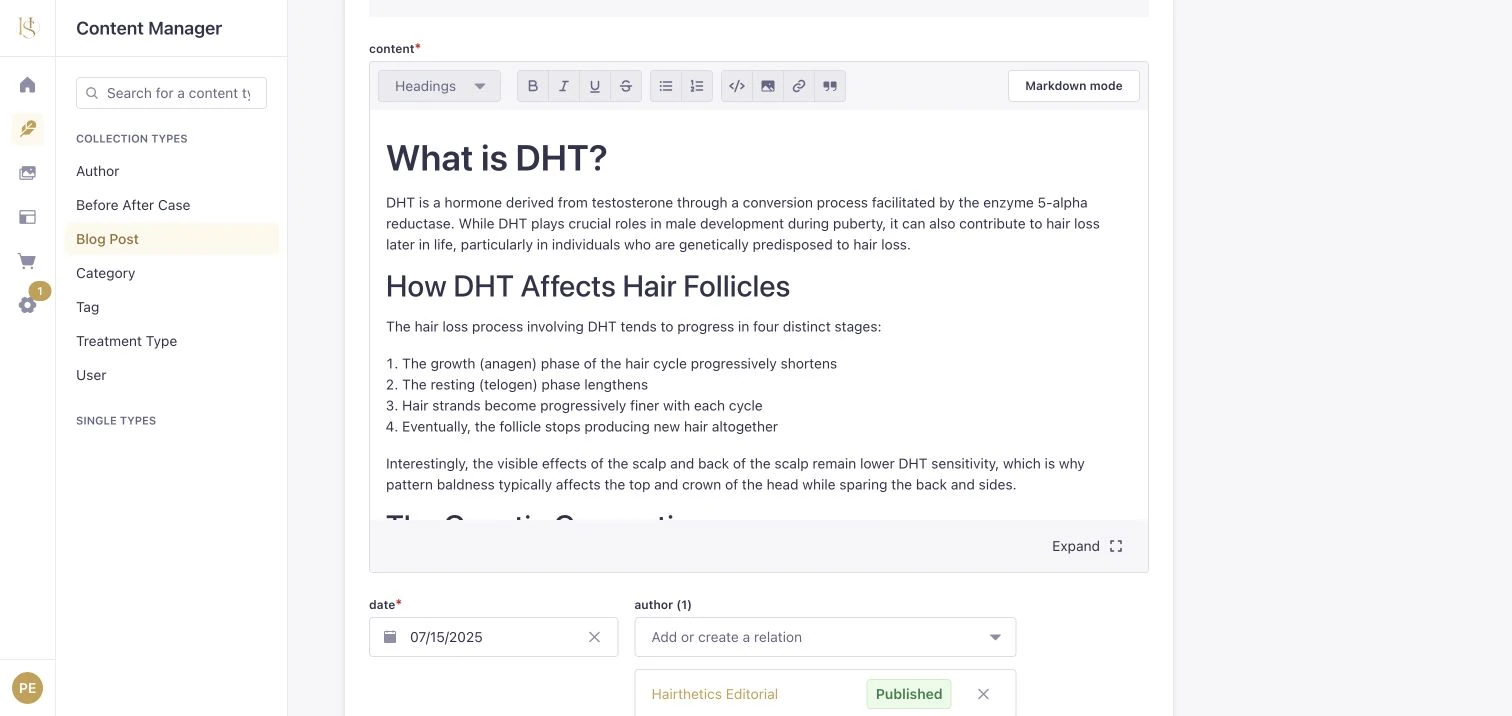This screenshot has width=1512, height=716.
Task: Remove the Hairthetics Editorial relation
Action: pos(983,694)
